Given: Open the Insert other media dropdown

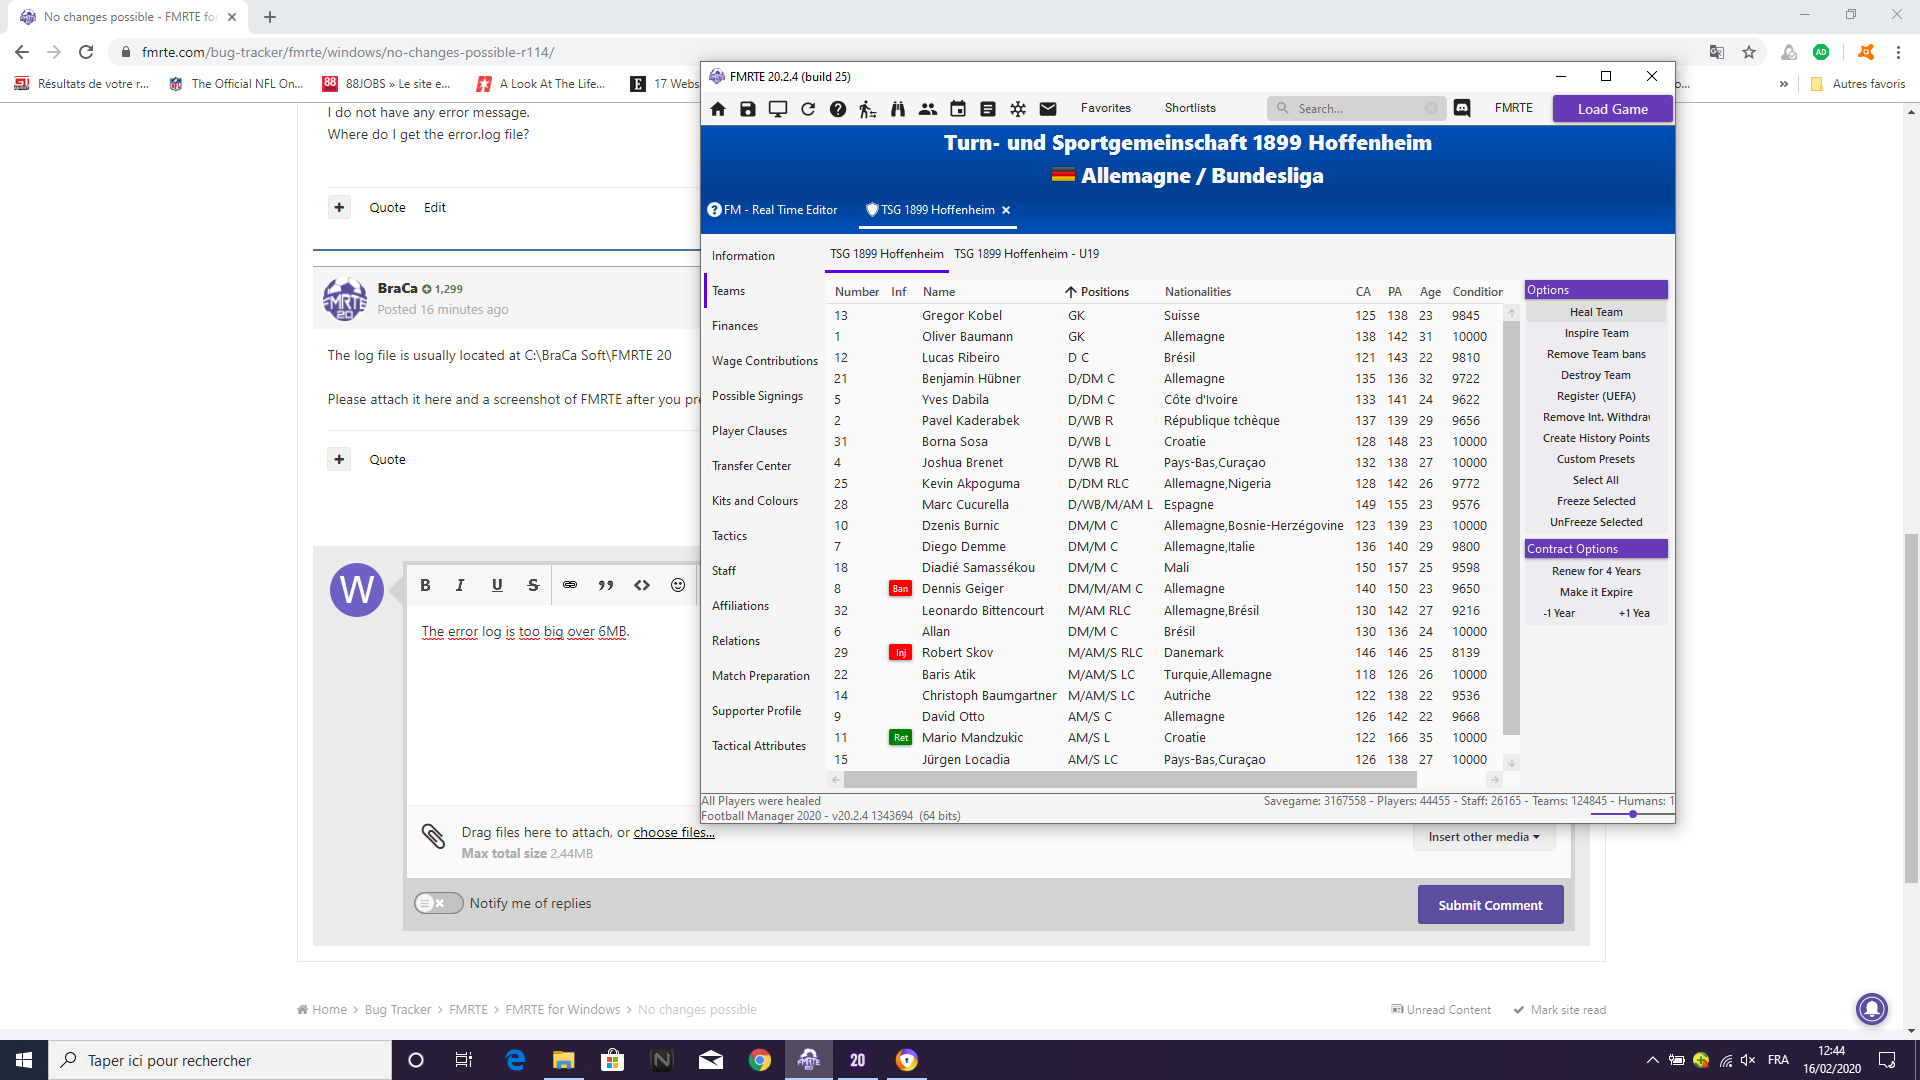Looking at the screenshot, I should [x=1484, y=837].
